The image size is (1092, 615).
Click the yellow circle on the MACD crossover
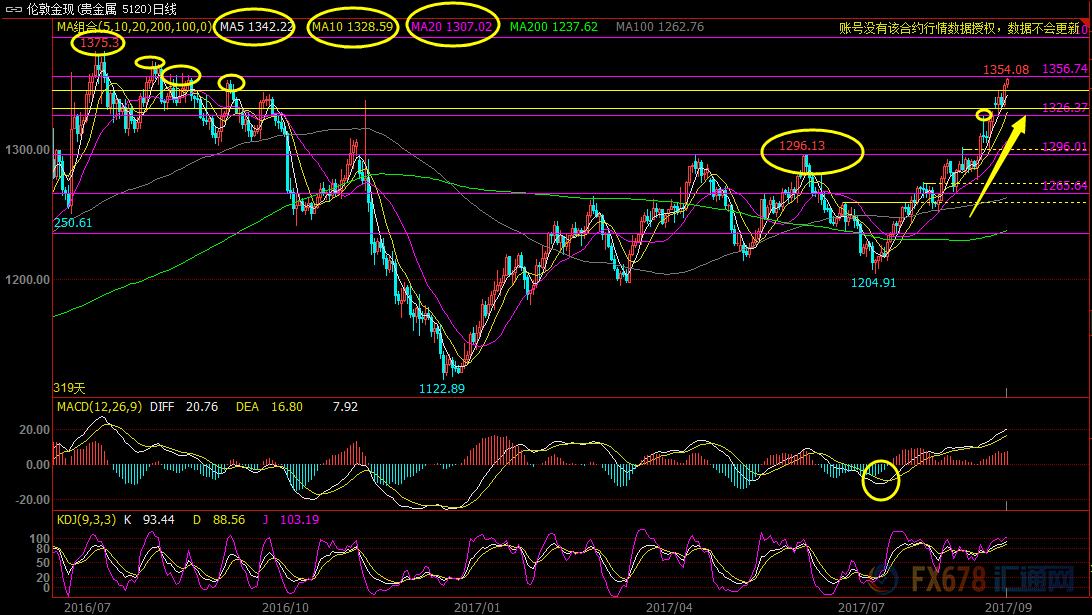click(881, 478)
